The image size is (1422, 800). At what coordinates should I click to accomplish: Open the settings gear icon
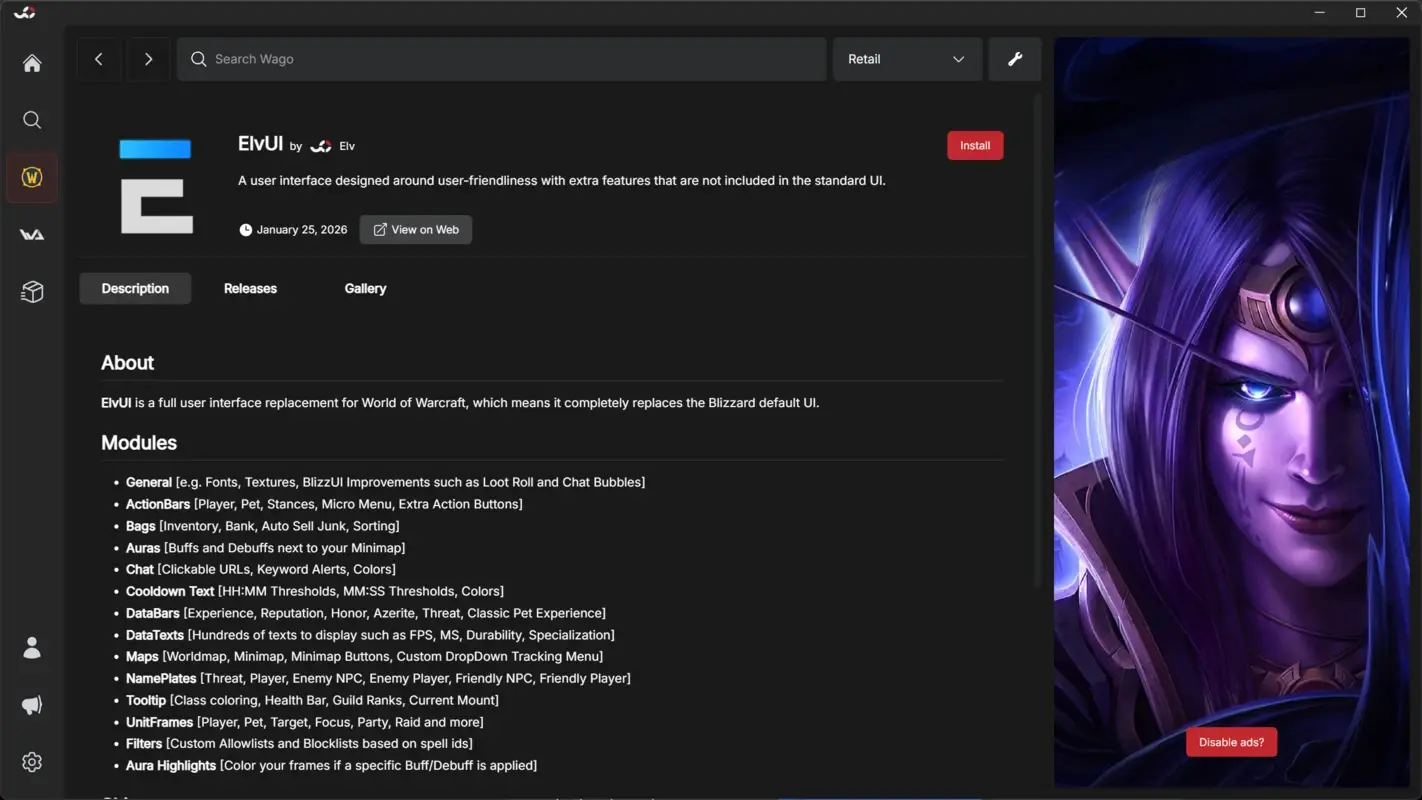tap(31, 761)
